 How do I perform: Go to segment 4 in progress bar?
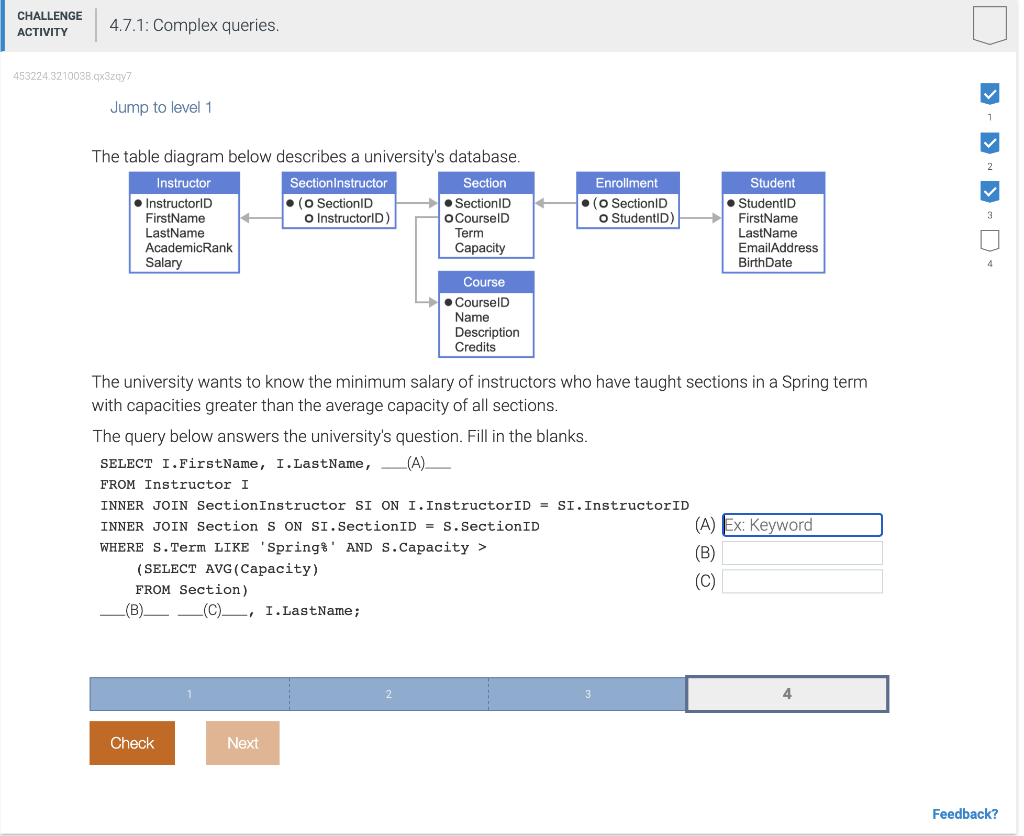coord(787,694)
